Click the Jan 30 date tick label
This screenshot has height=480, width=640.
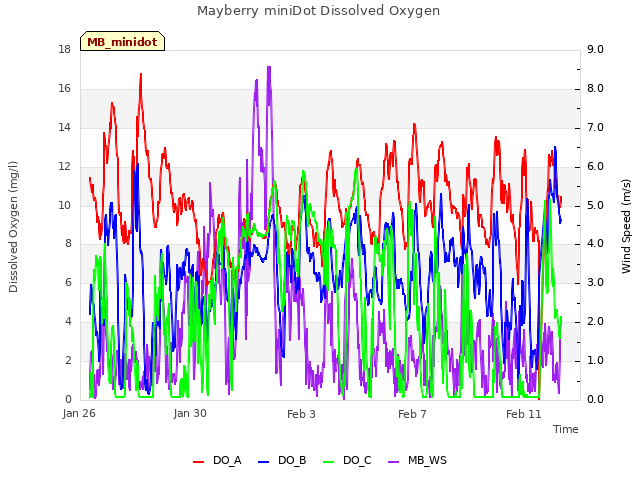coord(190,414)
